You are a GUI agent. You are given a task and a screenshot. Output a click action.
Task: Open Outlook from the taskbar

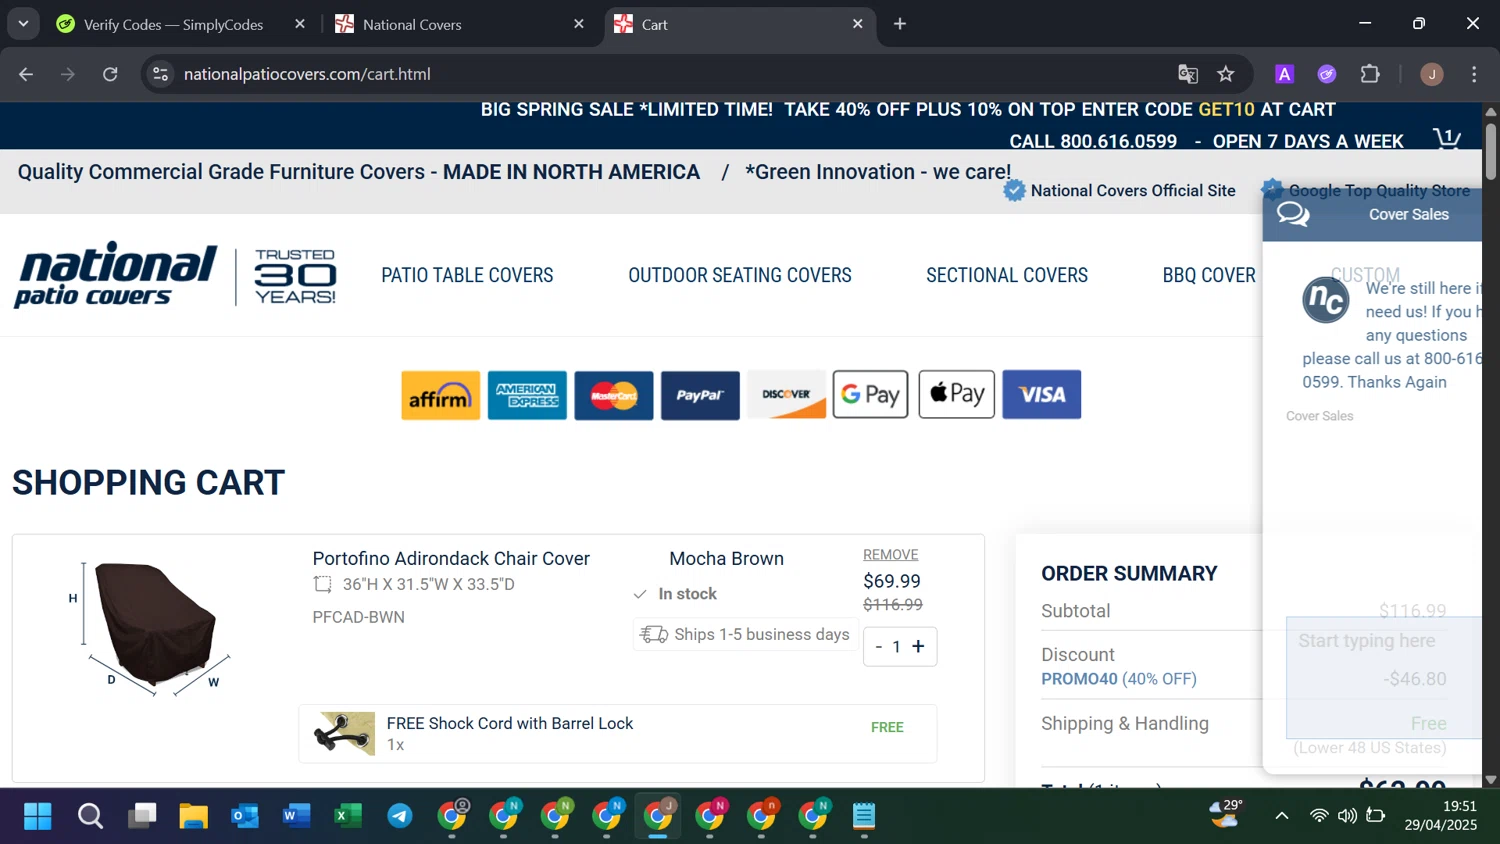tap(245, 816)
